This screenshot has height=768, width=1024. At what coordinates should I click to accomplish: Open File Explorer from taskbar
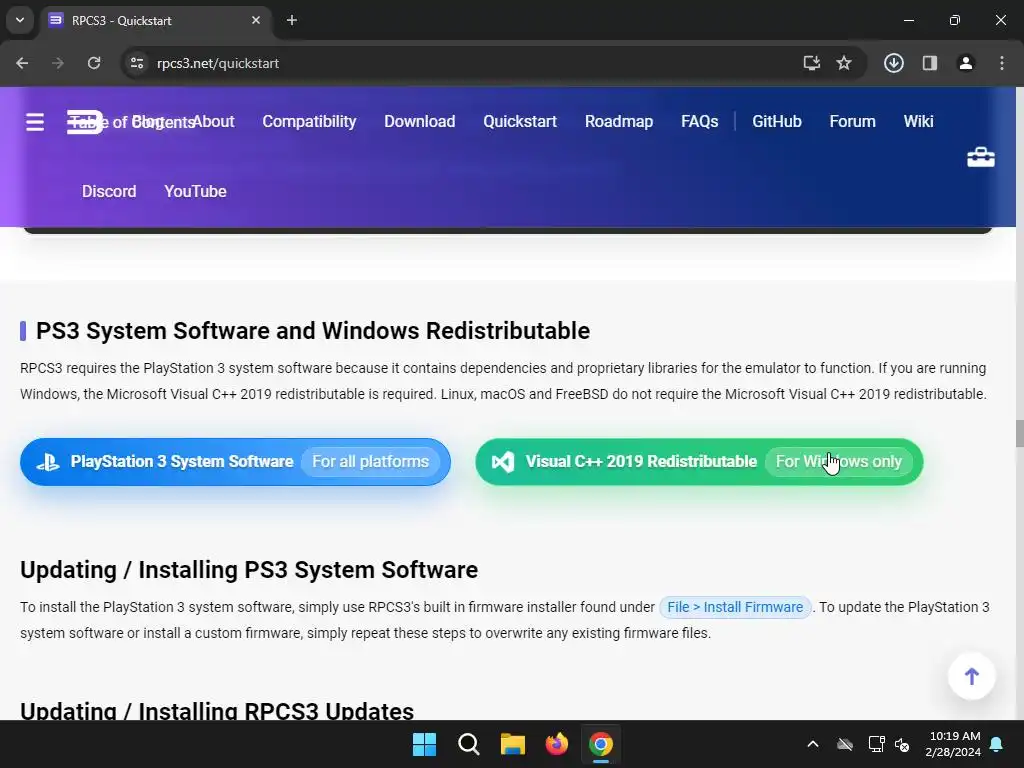coord(513,744)
